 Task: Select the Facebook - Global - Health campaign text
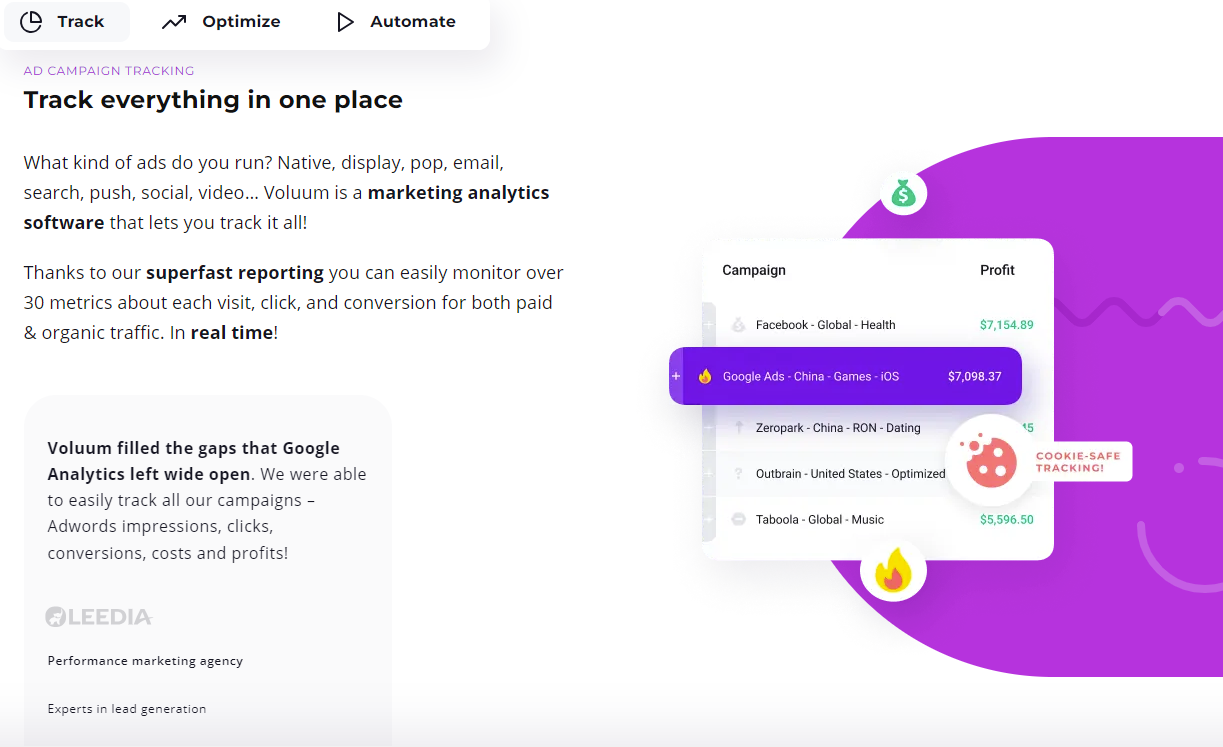point(825,325)
